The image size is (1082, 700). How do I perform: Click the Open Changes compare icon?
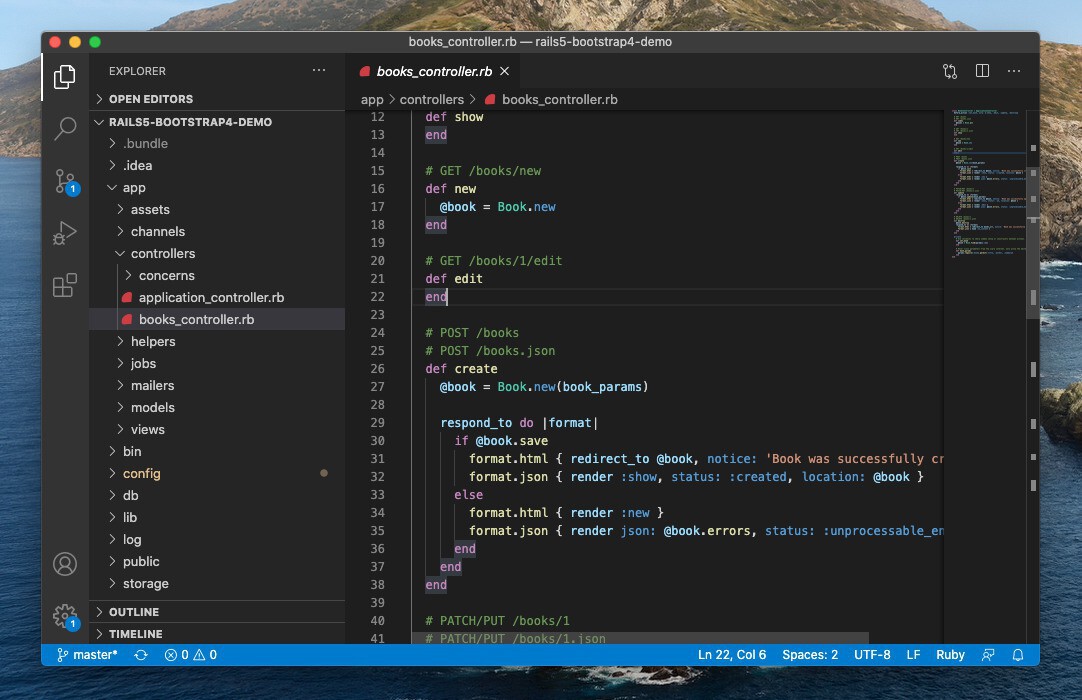click(950, 71)
